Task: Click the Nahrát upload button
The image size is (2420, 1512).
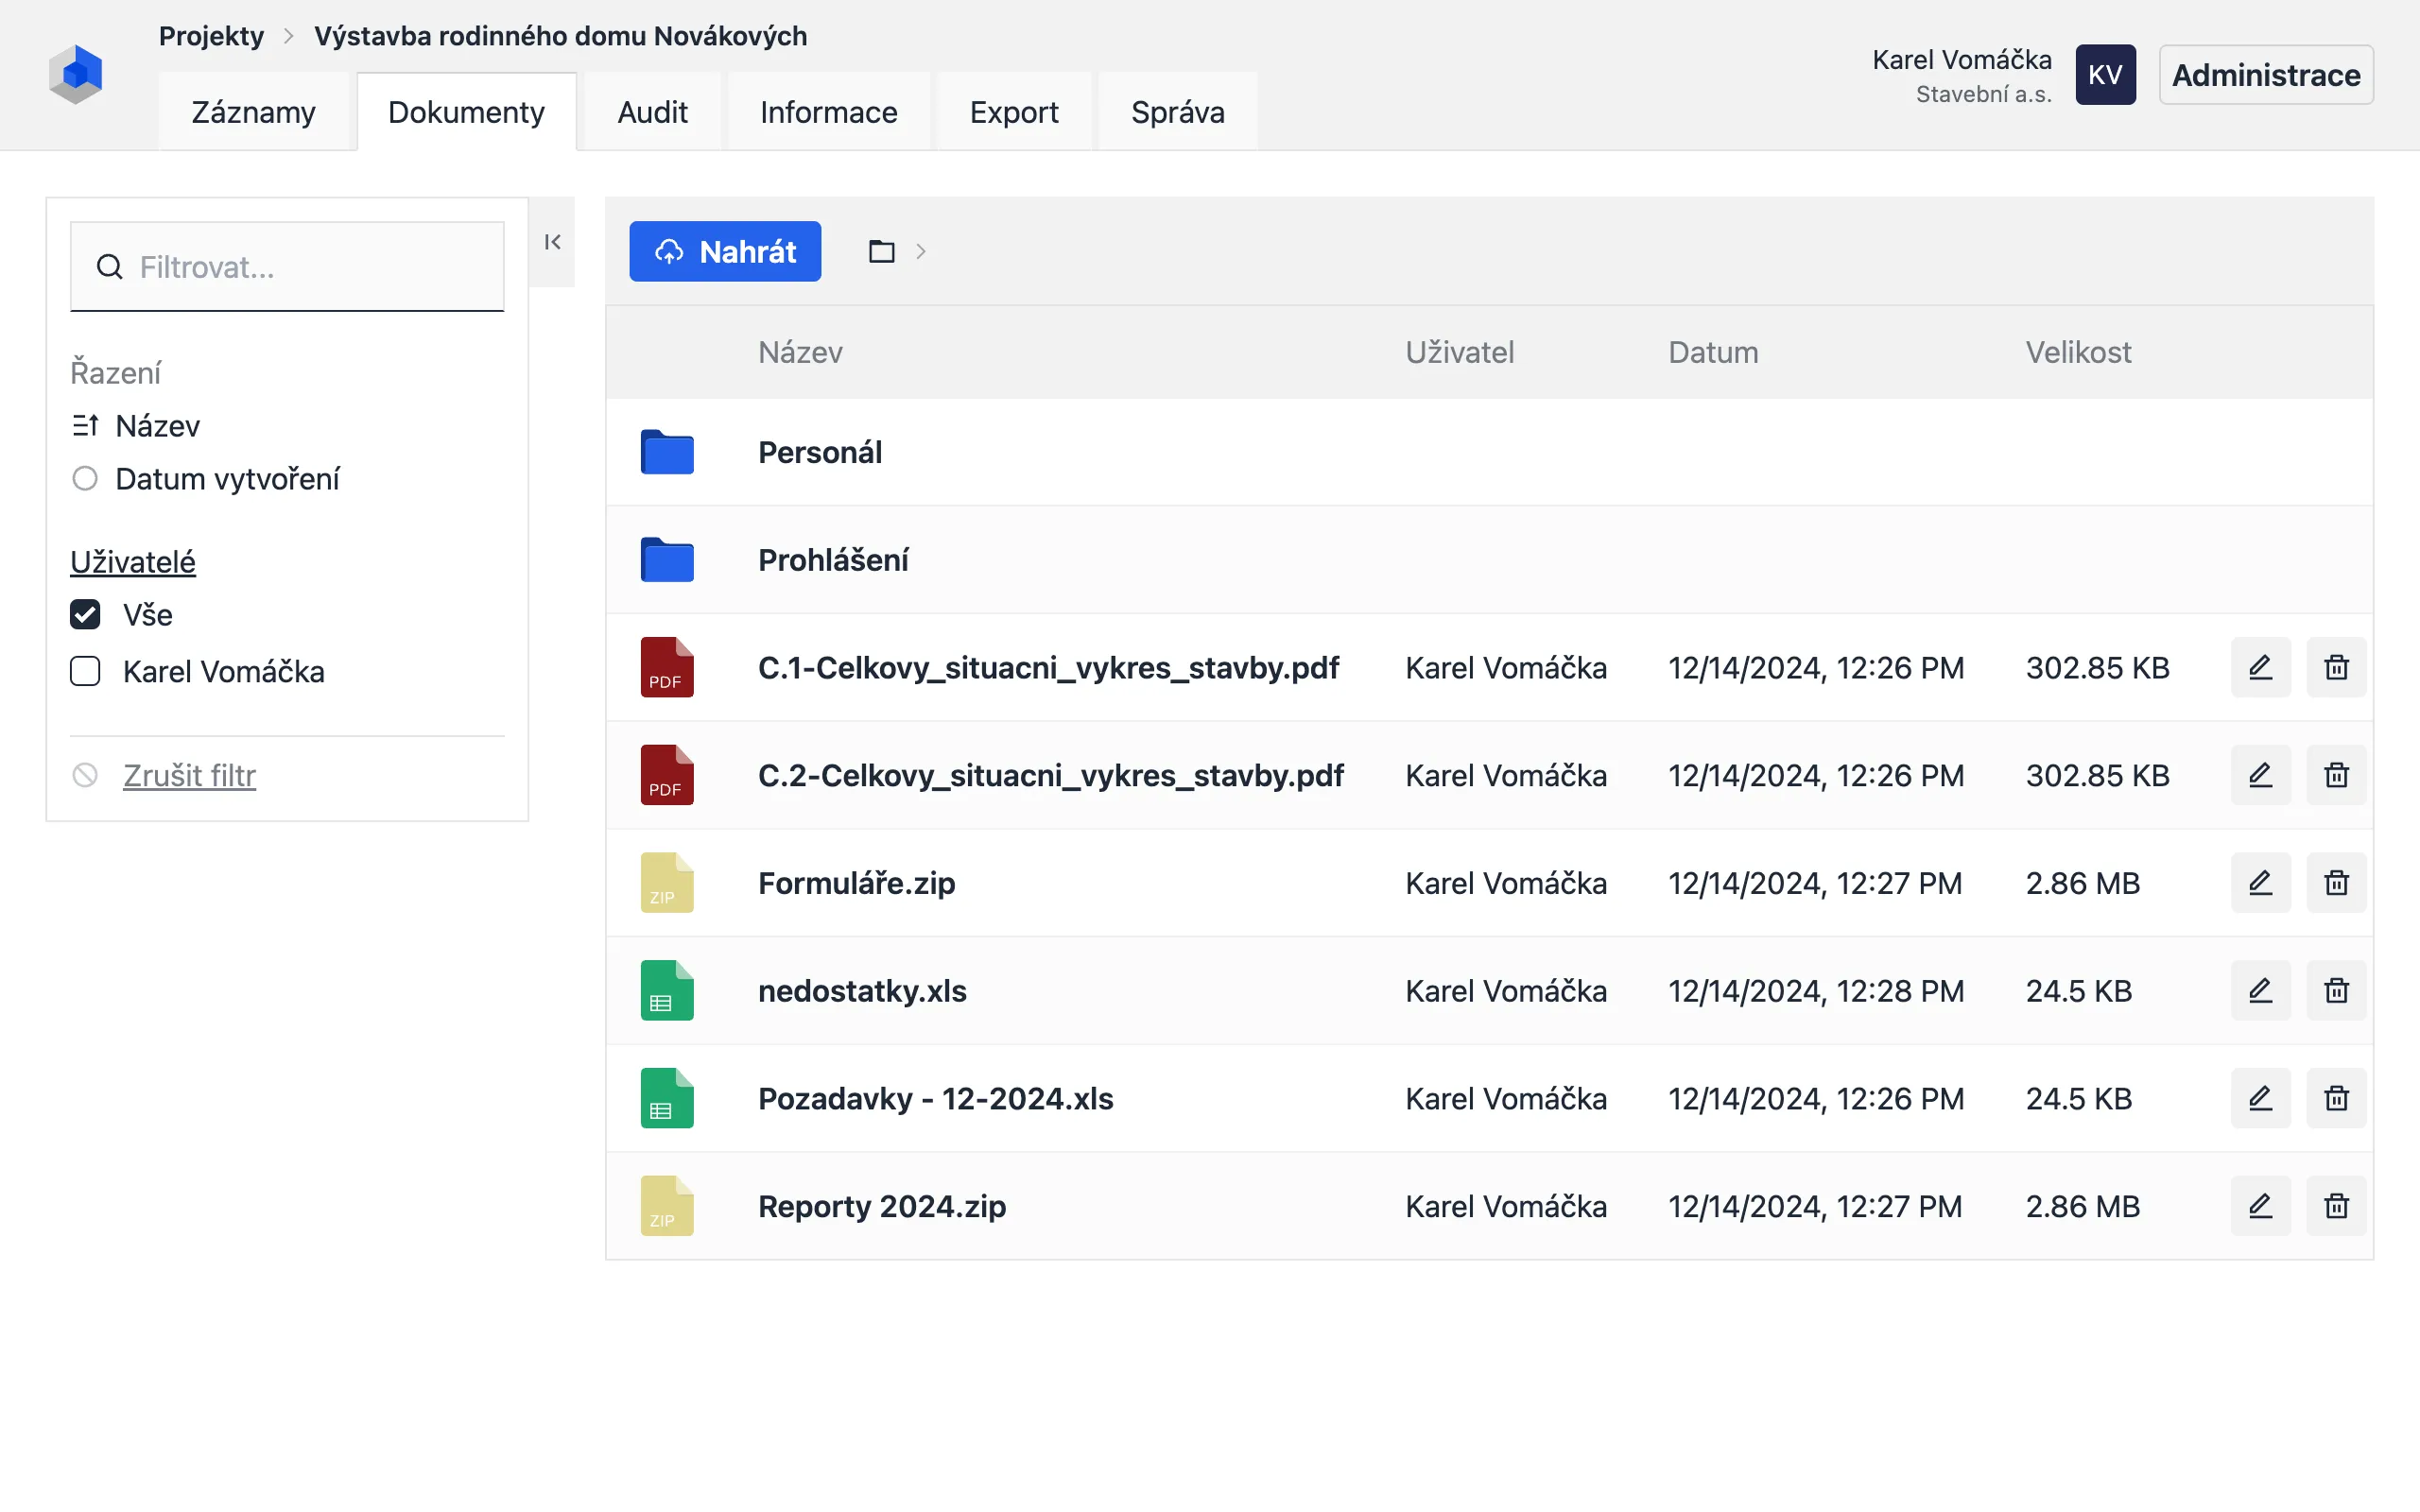Action: tap(725, 251)
